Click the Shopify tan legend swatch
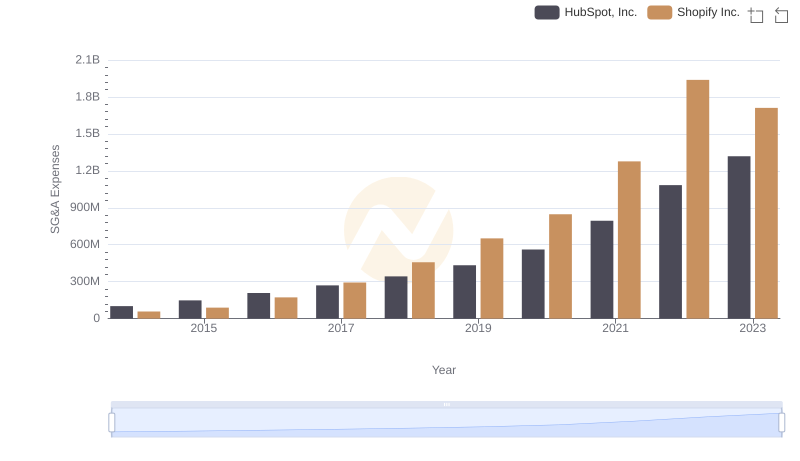Viewport: 800px width, 461px height. point(660,12)
